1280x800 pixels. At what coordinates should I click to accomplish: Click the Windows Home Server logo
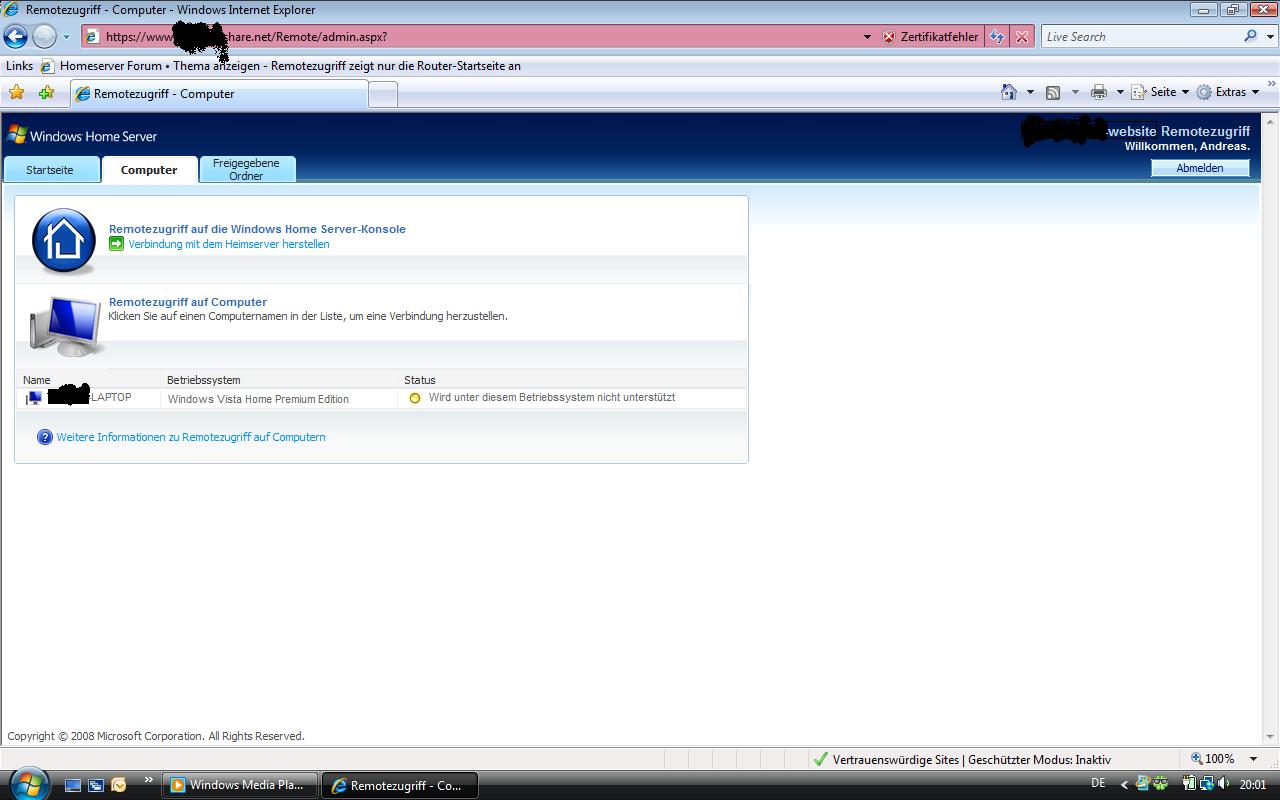click(x=82, y=136)
